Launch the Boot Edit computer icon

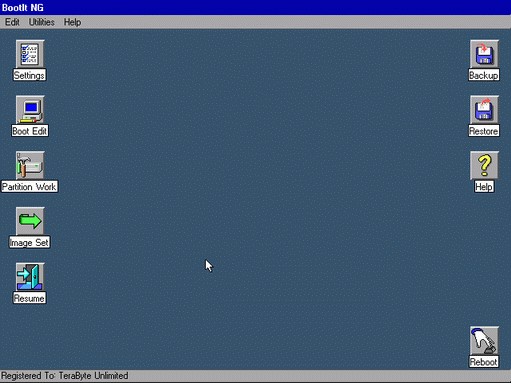point(30,110)
